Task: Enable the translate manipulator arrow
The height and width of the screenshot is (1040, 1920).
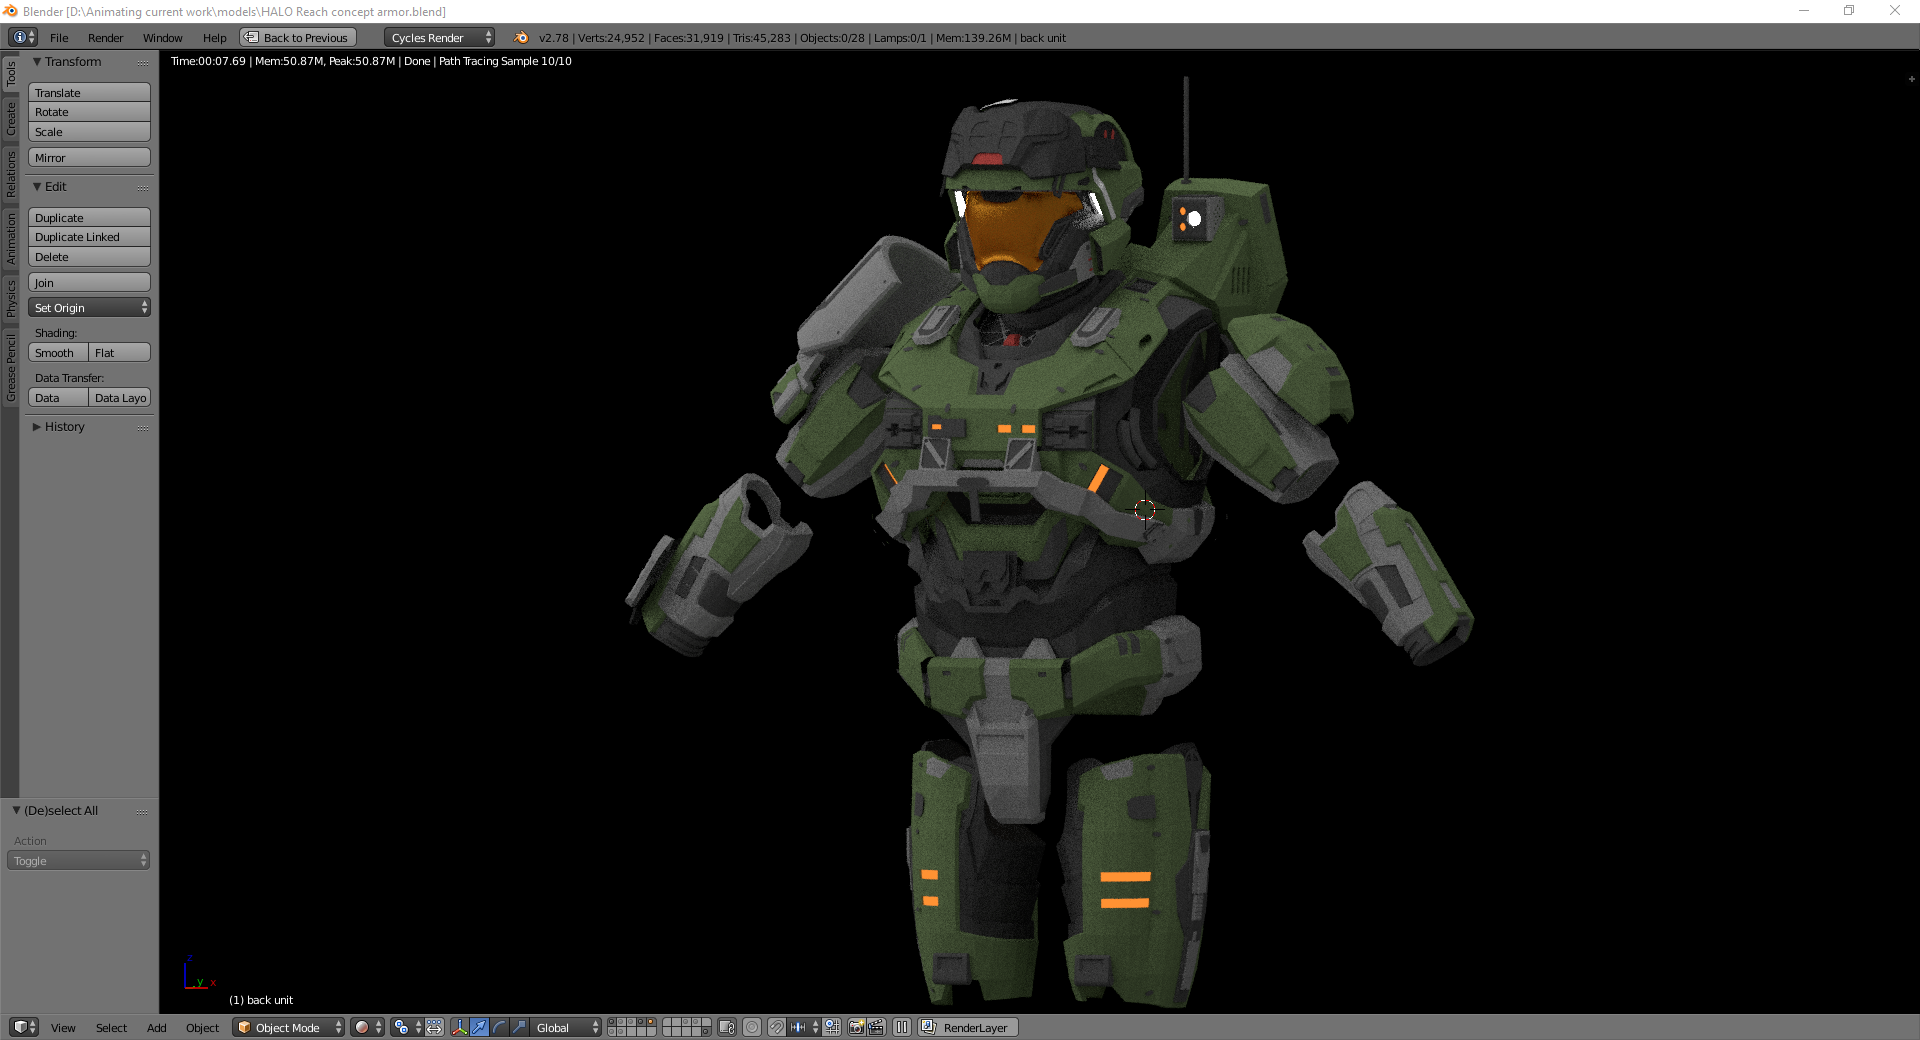Action: [x=479, y=1027]
